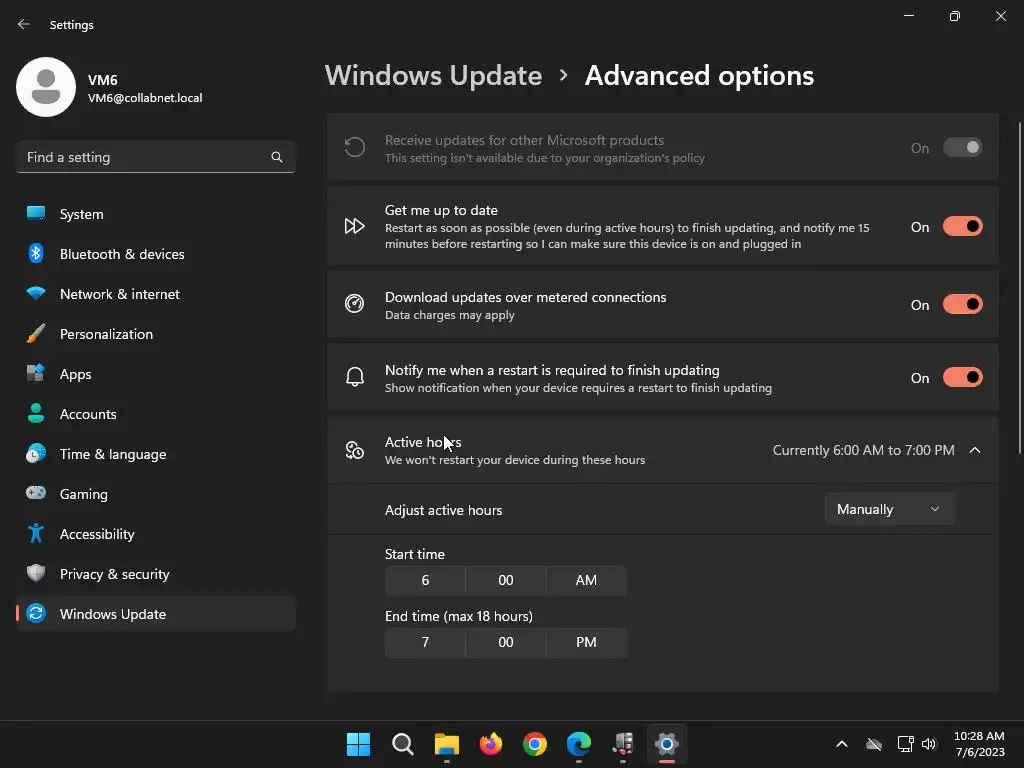Click the Time & language clock icon

36,453
